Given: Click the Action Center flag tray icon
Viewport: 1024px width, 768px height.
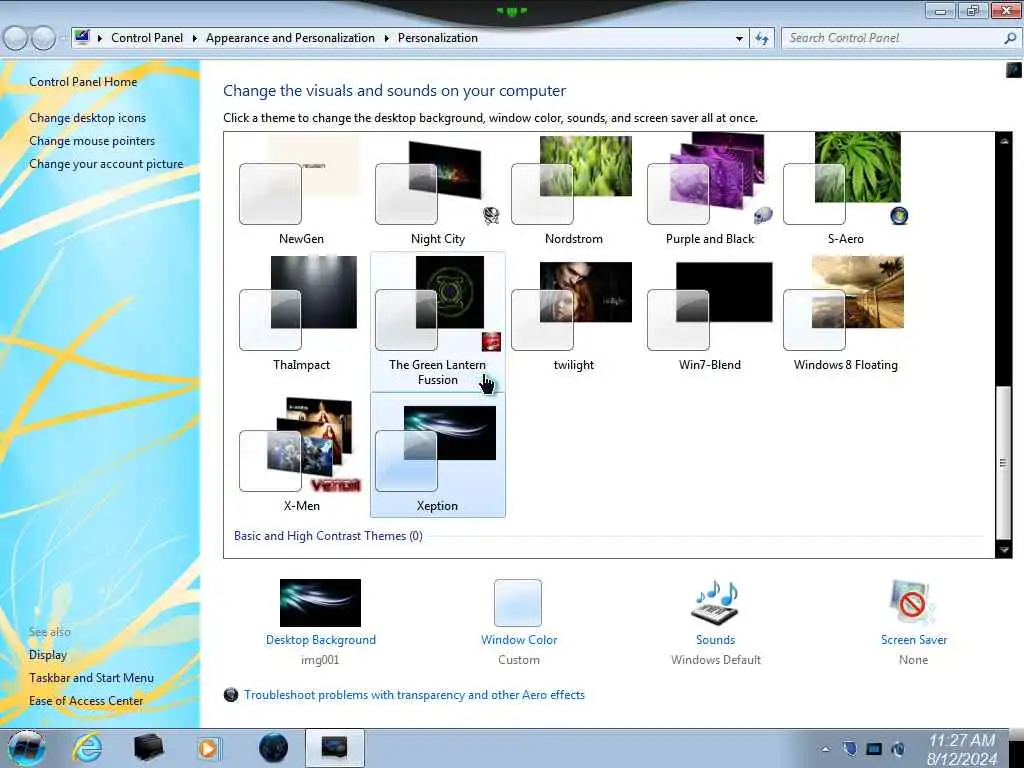Looking at the screenshot, I should pyautogui.click(x=850, y=748).
